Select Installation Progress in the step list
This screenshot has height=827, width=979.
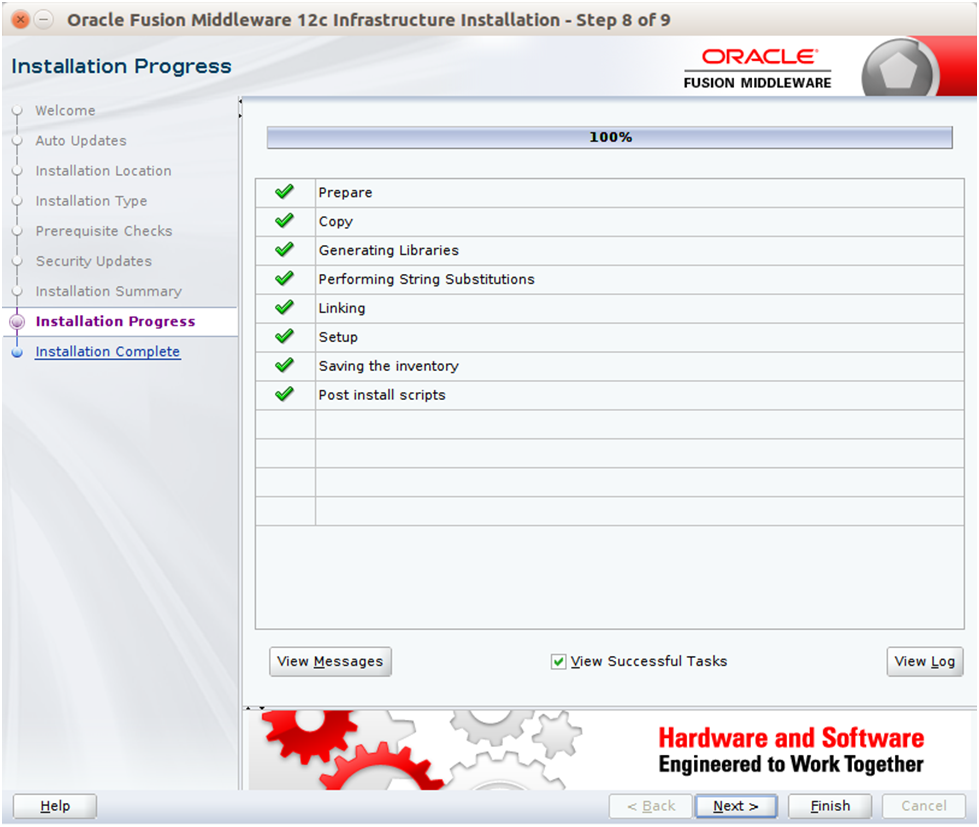[x=116, y=321]
